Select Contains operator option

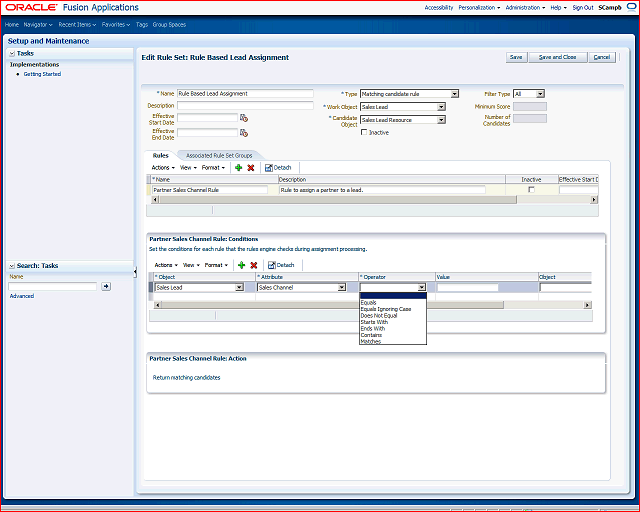pos(371,335)
